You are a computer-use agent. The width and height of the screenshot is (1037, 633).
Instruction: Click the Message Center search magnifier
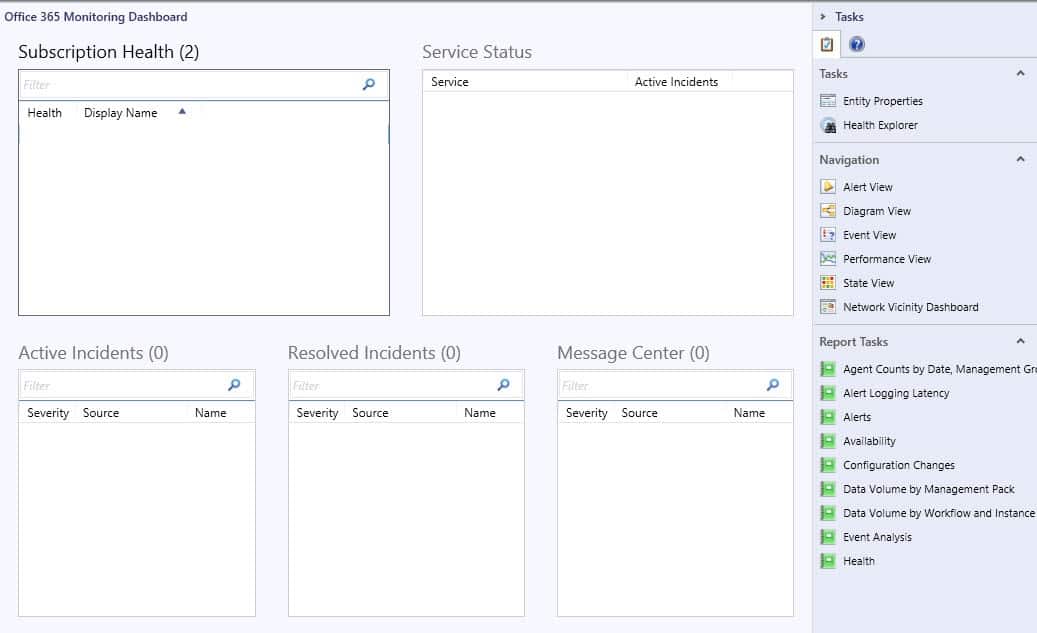click(x=772, y=385)
